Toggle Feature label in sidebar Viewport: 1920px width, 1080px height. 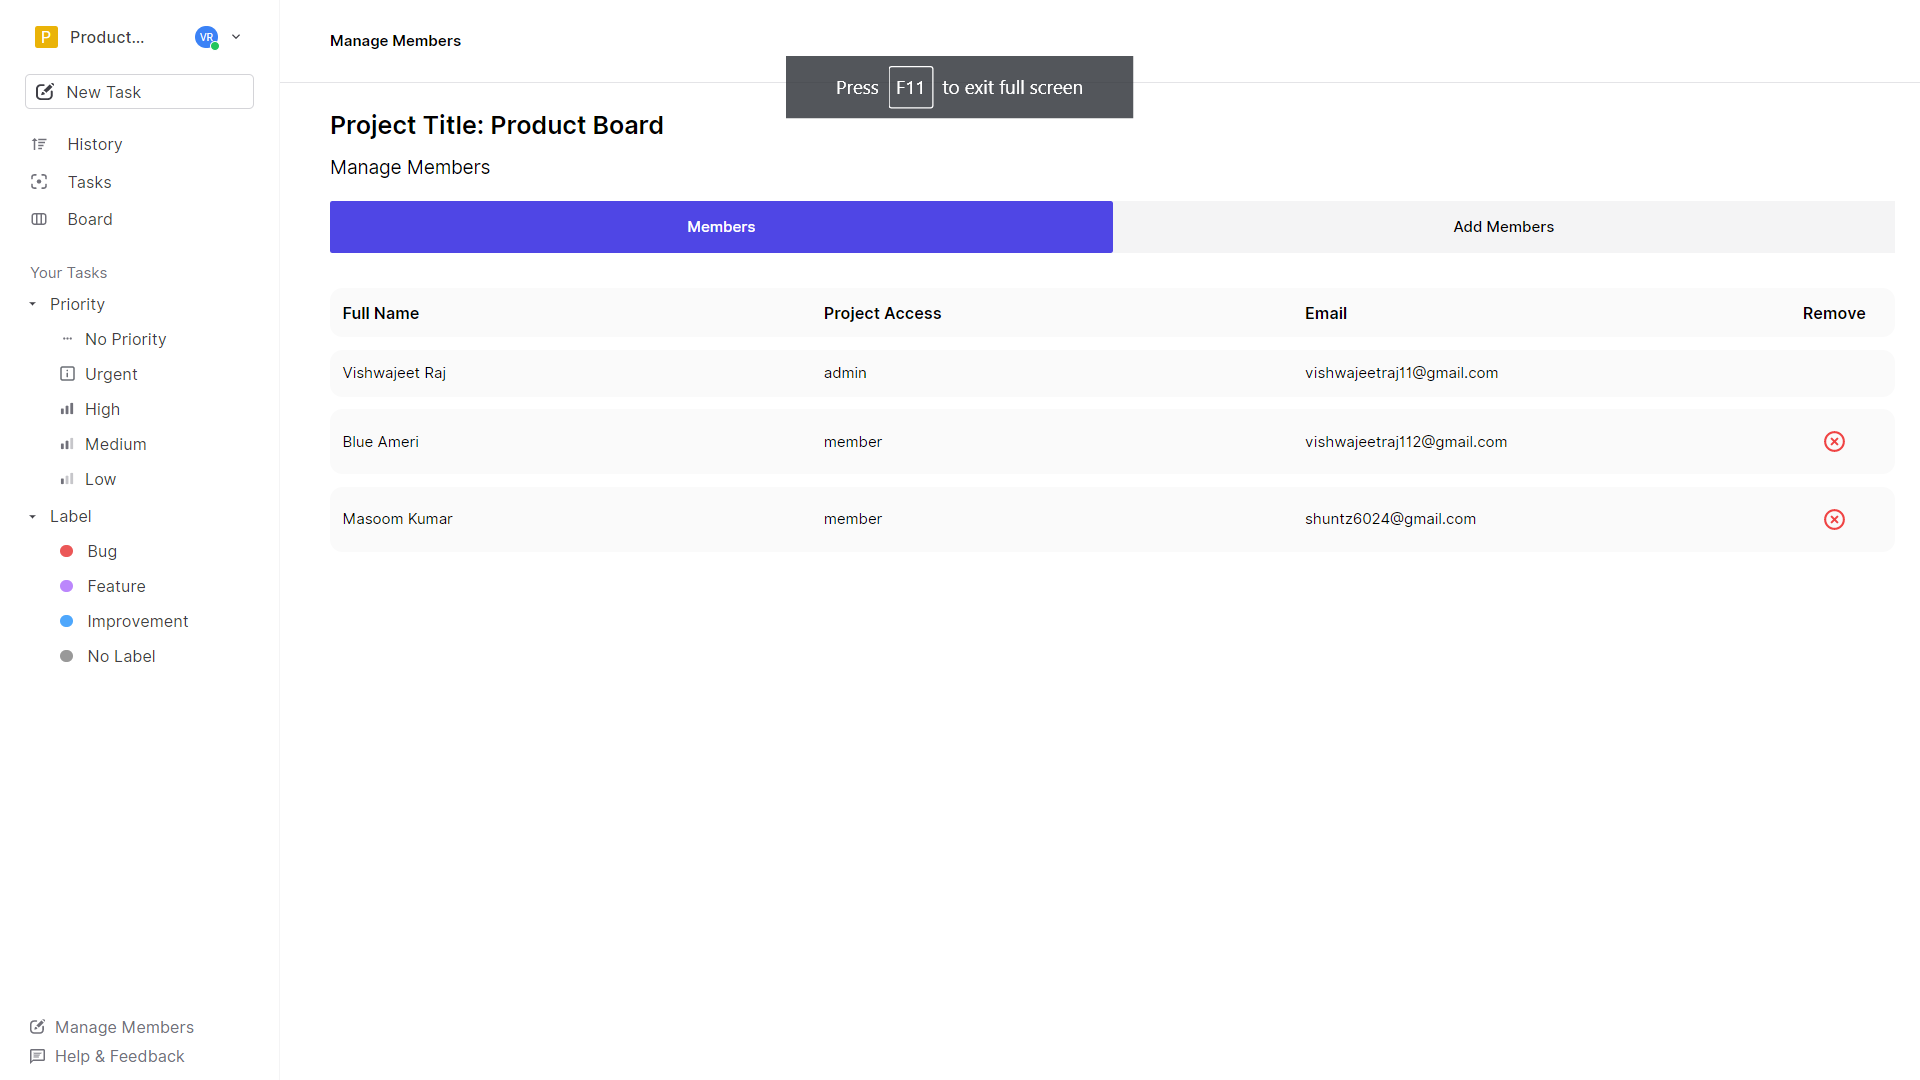(116, 585)
